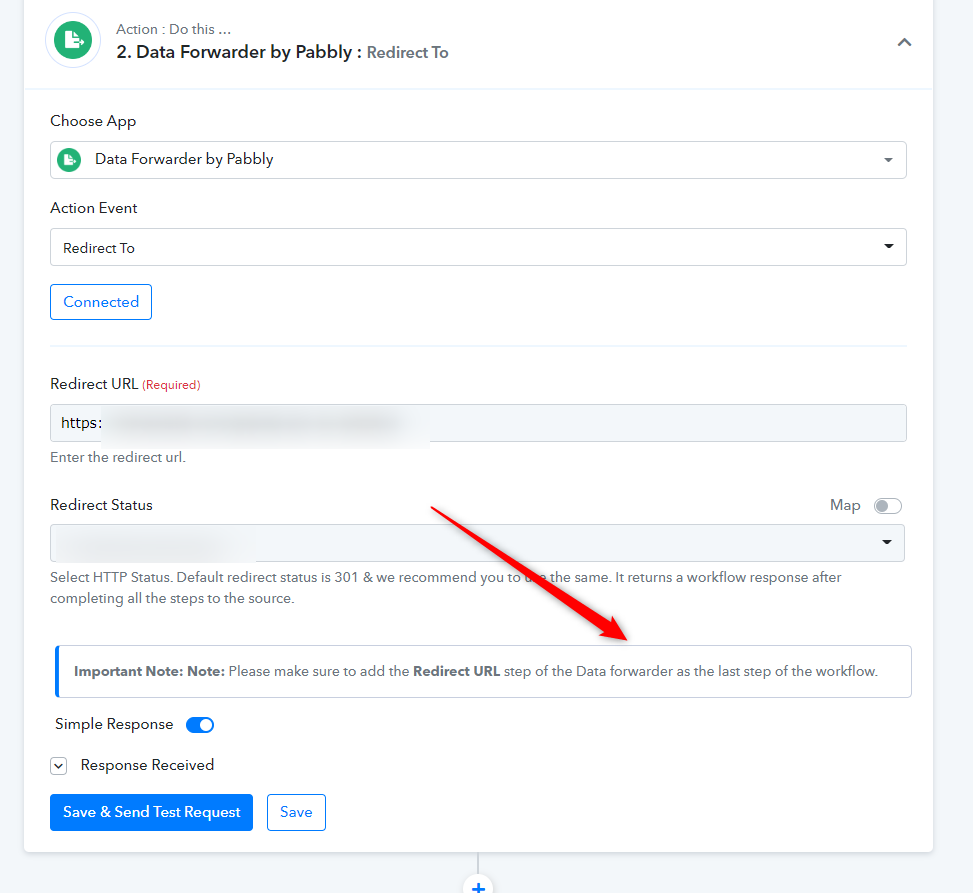
Task: Click the Data Forwarder step icon in header
Action: (73, 40)
